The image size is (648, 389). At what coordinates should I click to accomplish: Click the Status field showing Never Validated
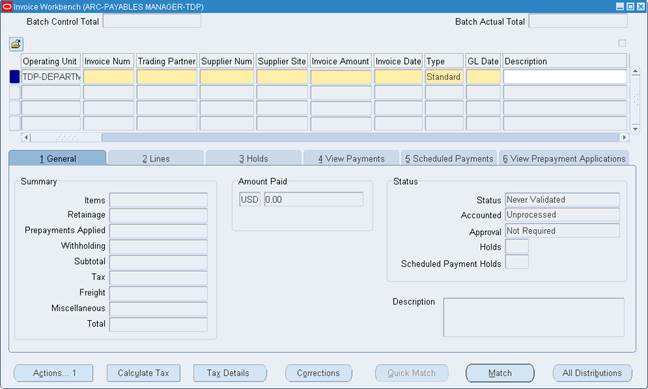tap(562, 200)
